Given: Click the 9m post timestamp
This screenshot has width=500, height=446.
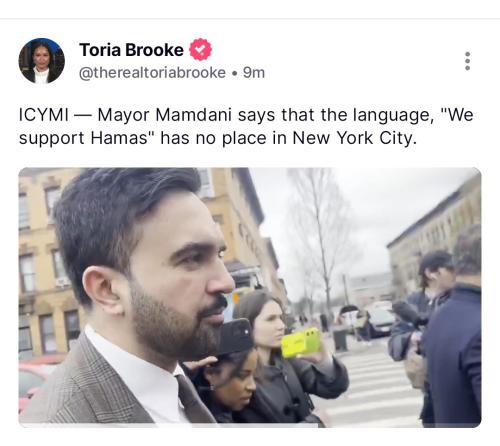Looking at the screenshot, I should [254, 73].
